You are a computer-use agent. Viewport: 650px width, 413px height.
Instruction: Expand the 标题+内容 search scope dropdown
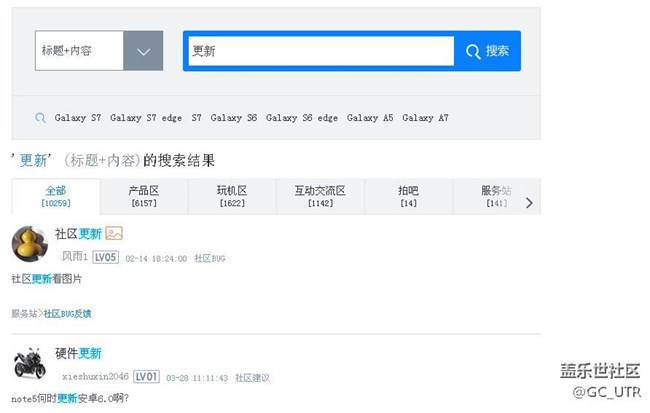(x=143, y=51)
